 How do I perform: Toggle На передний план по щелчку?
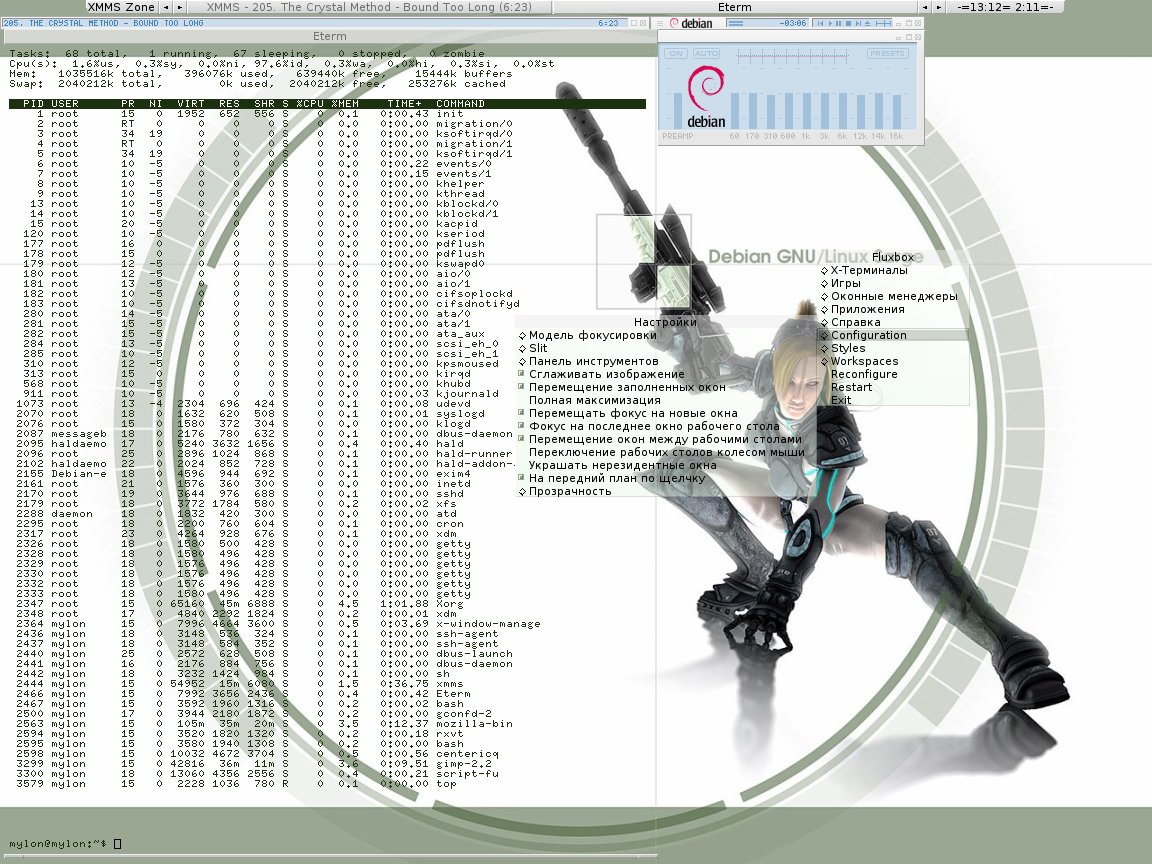(666, 479)
